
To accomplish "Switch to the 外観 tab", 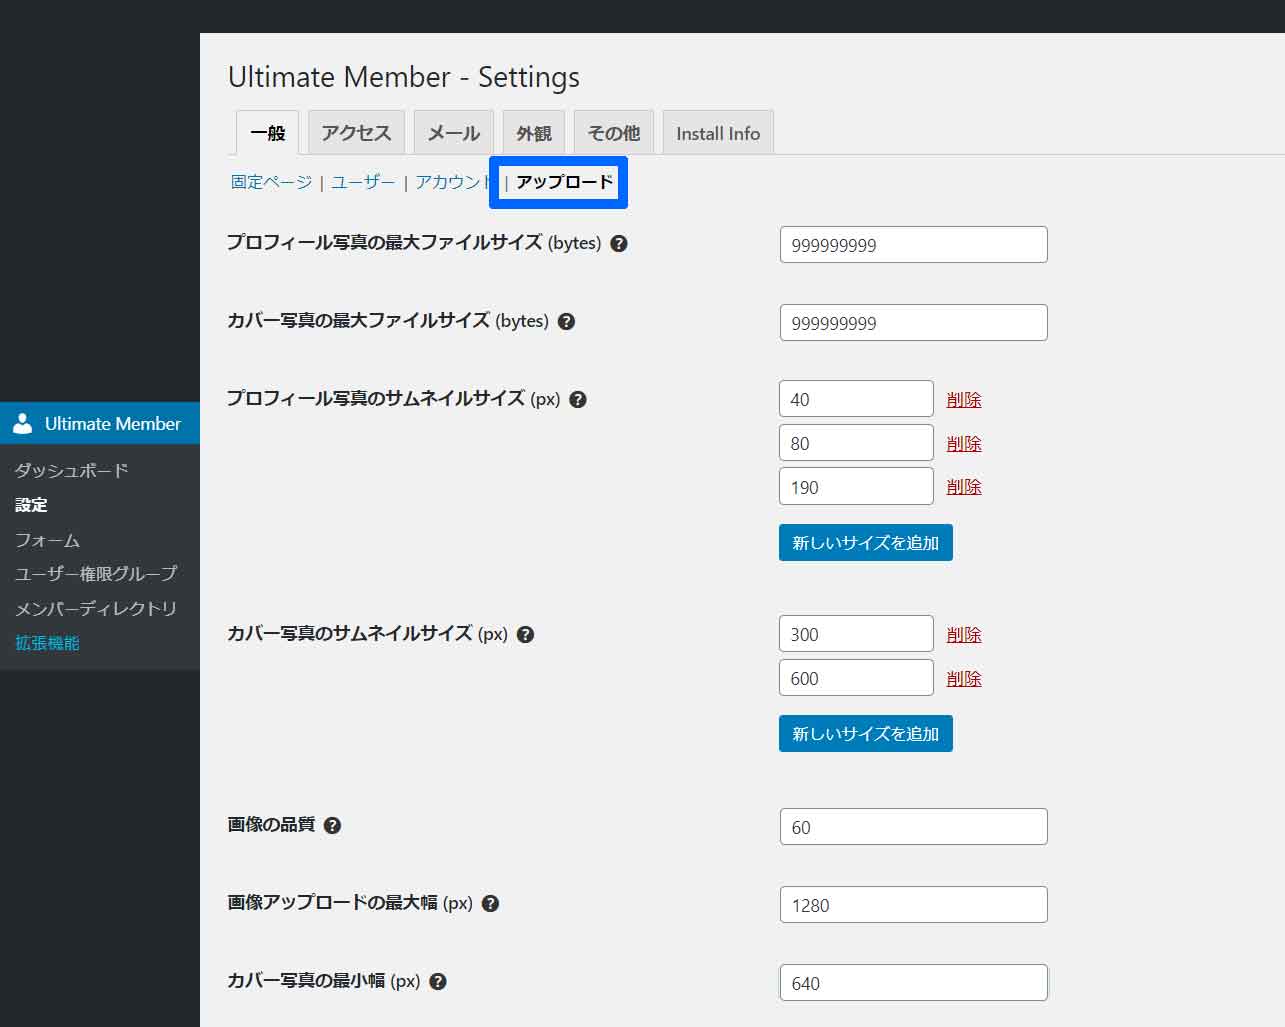I will coord(534,132).
